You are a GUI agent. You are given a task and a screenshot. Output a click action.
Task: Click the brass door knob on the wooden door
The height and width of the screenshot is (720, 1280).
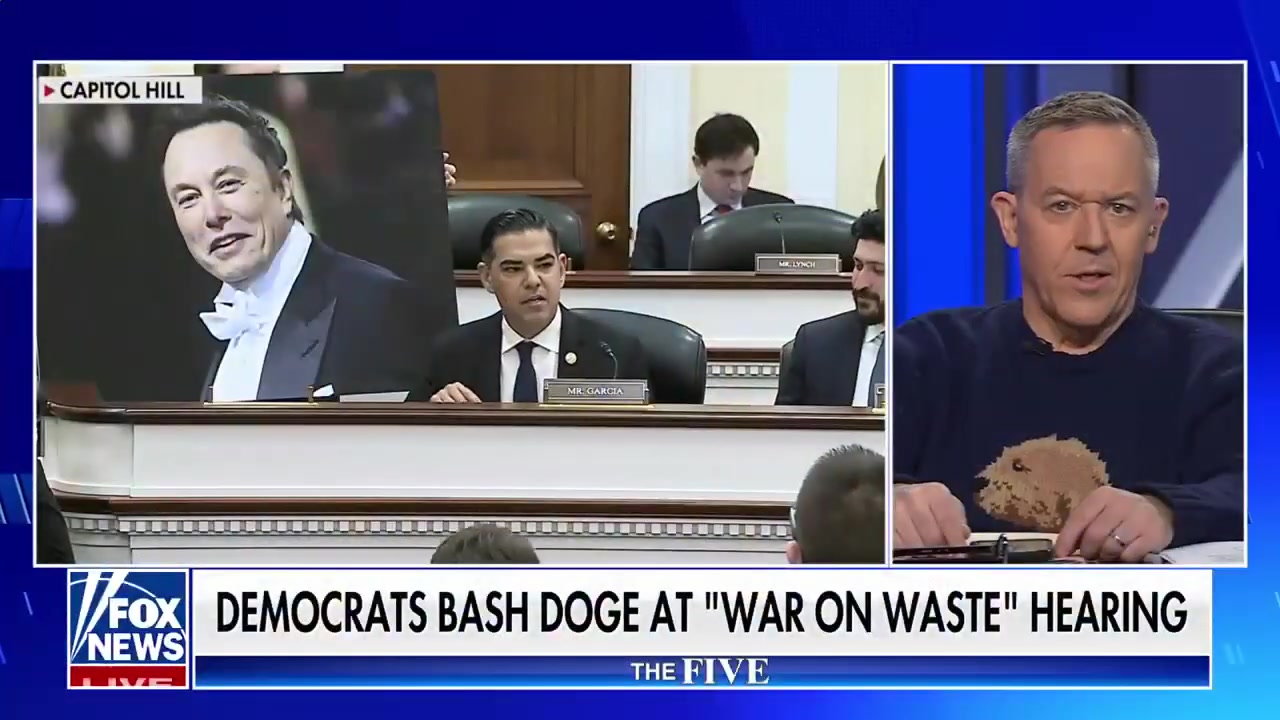pos(606,231)
